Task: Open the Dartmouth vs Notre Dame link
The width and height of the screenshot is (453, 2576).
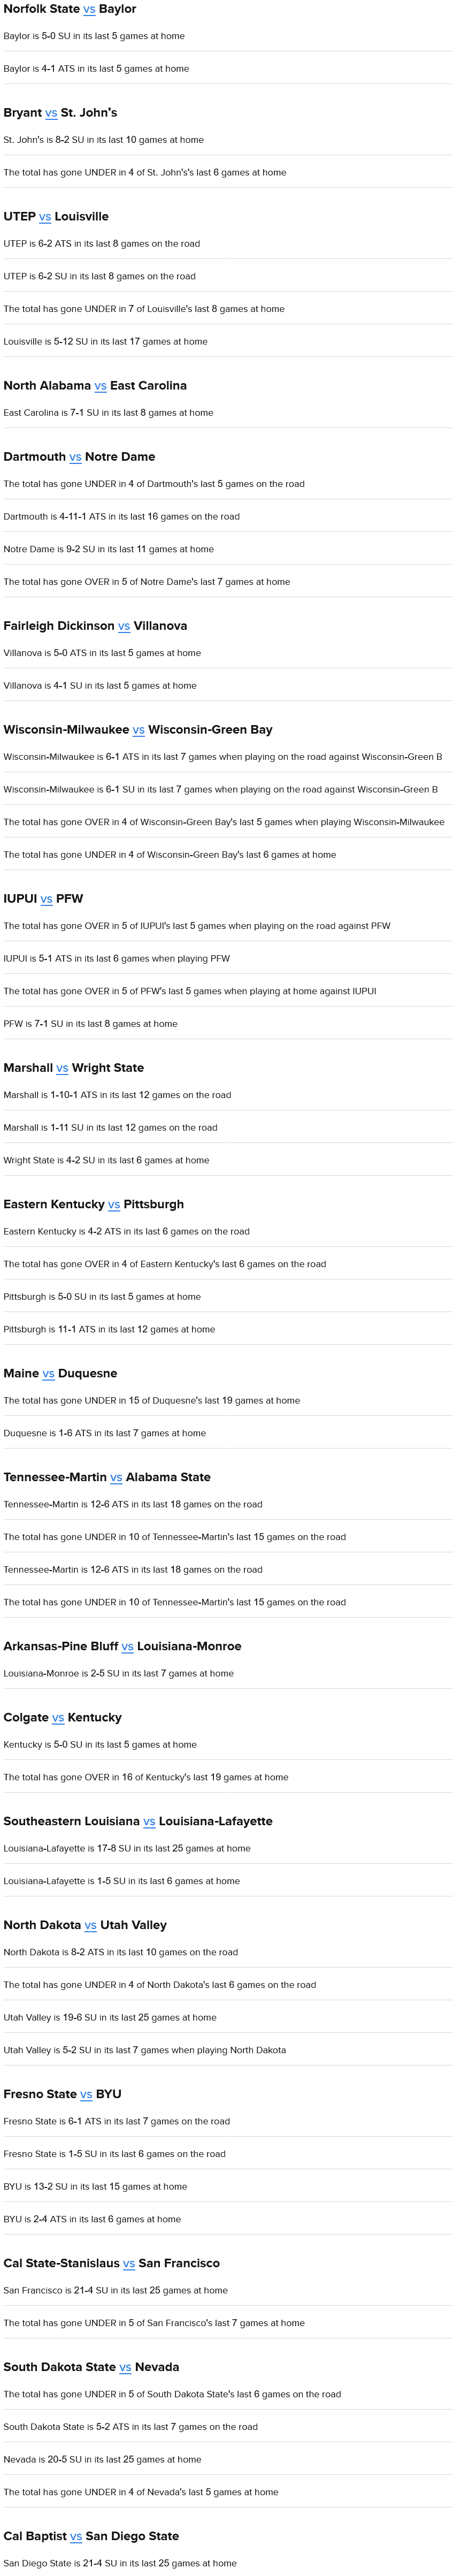Action: coord(75,457)
